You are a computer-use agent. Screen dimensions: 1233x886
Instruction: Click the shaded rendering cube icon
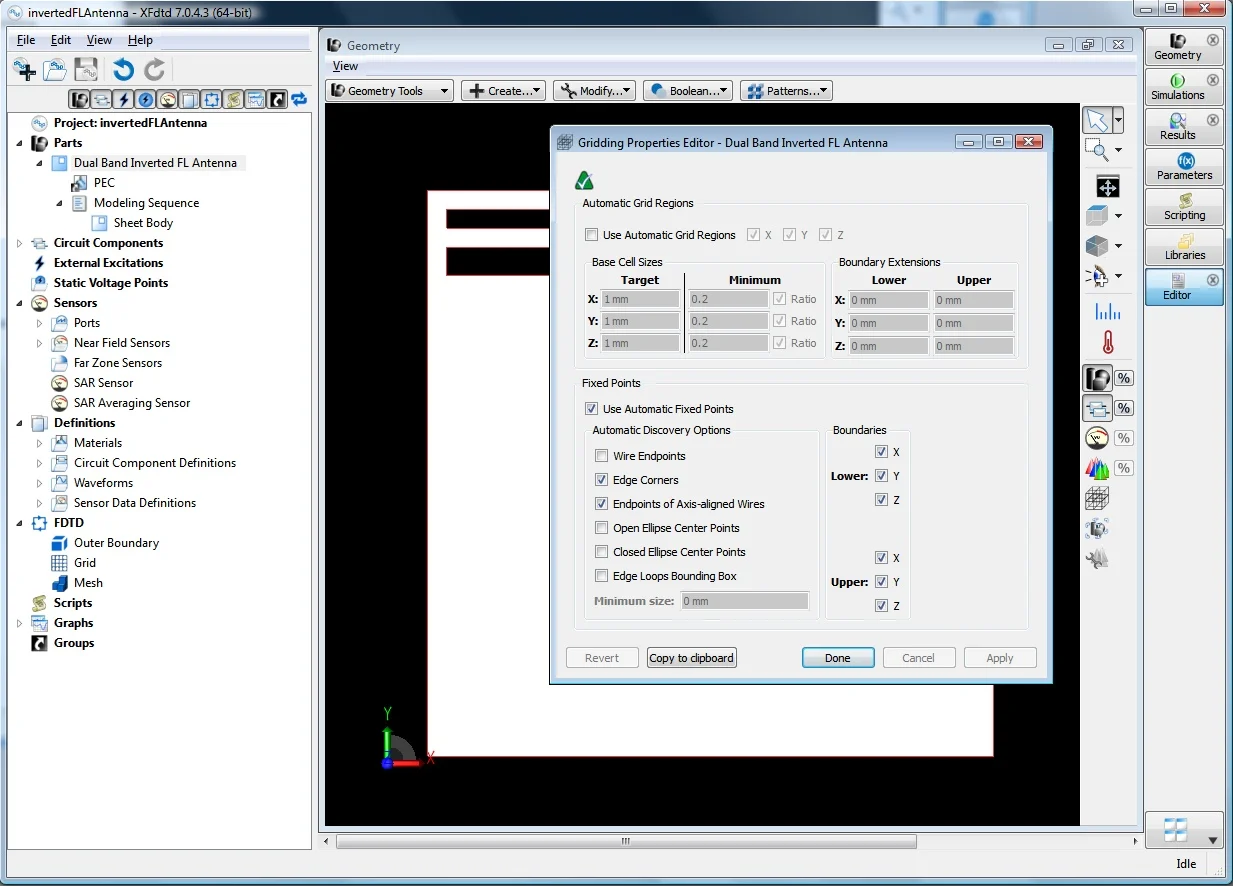coord(1097,246)
